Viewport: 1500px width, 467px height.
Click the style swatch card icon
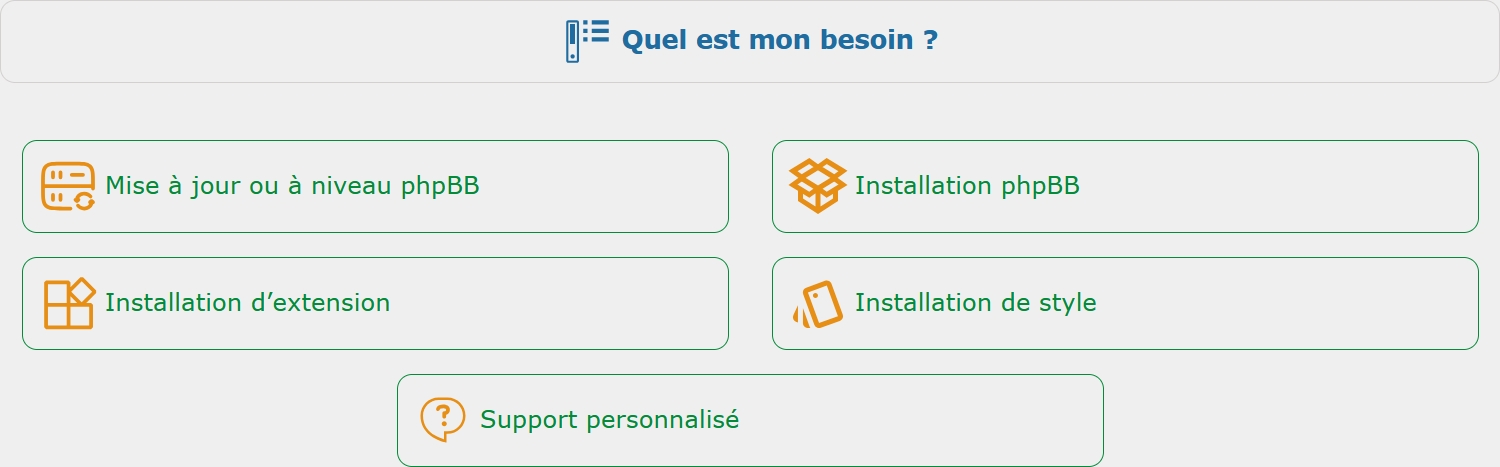tap(818, 303)
